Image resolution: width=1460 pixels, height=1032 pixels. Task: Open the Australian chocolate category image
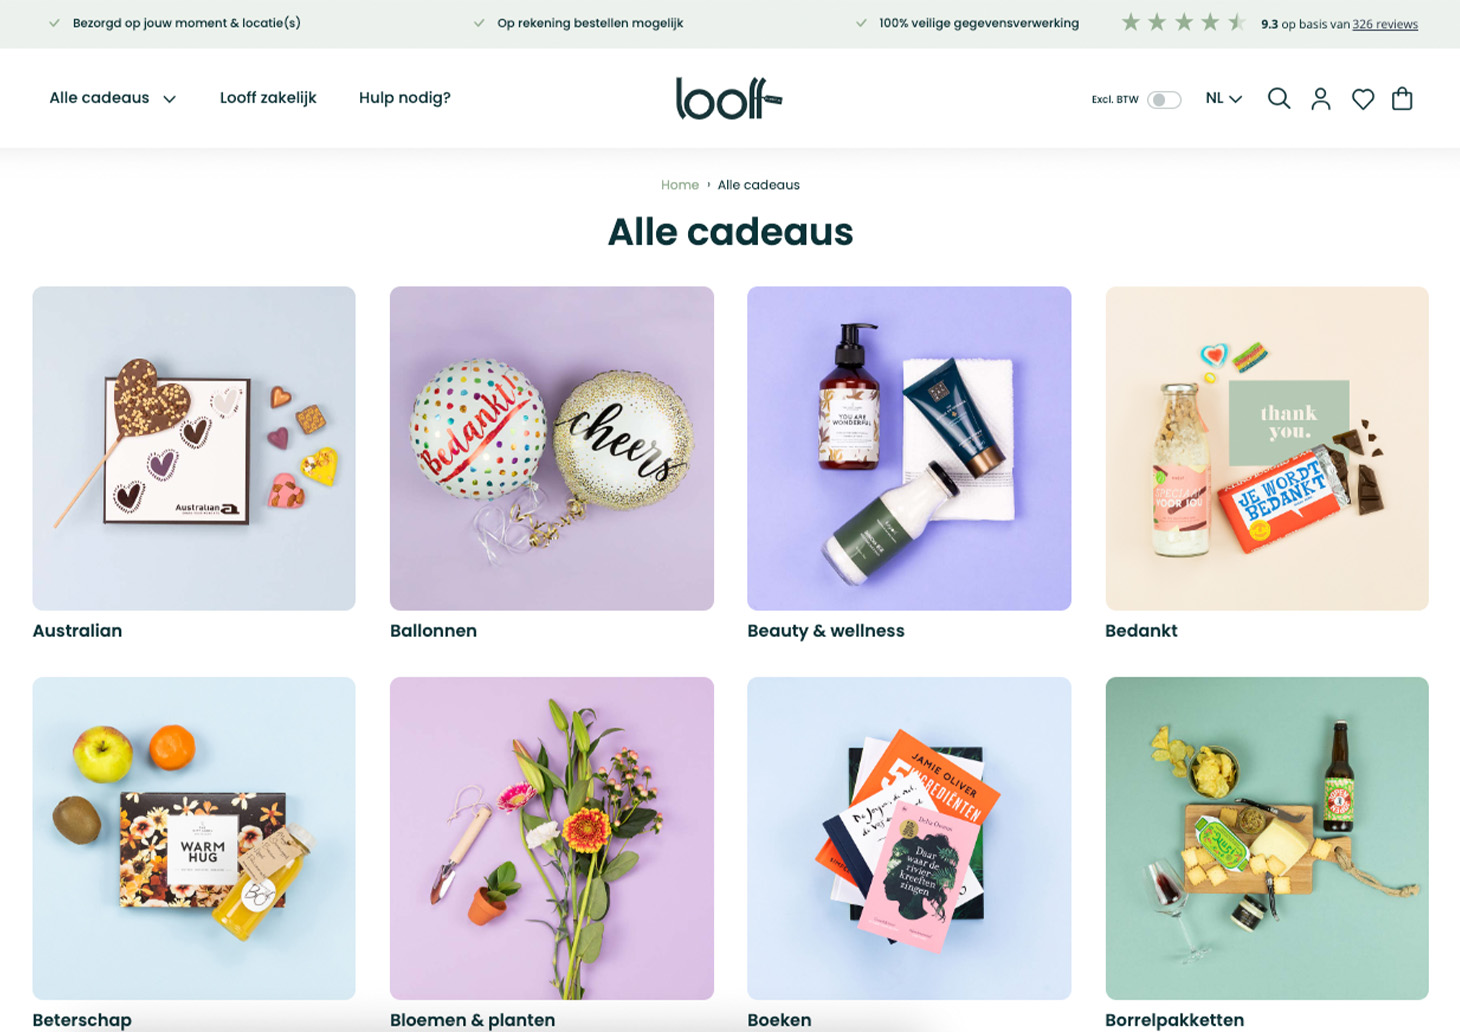point(194,448)
